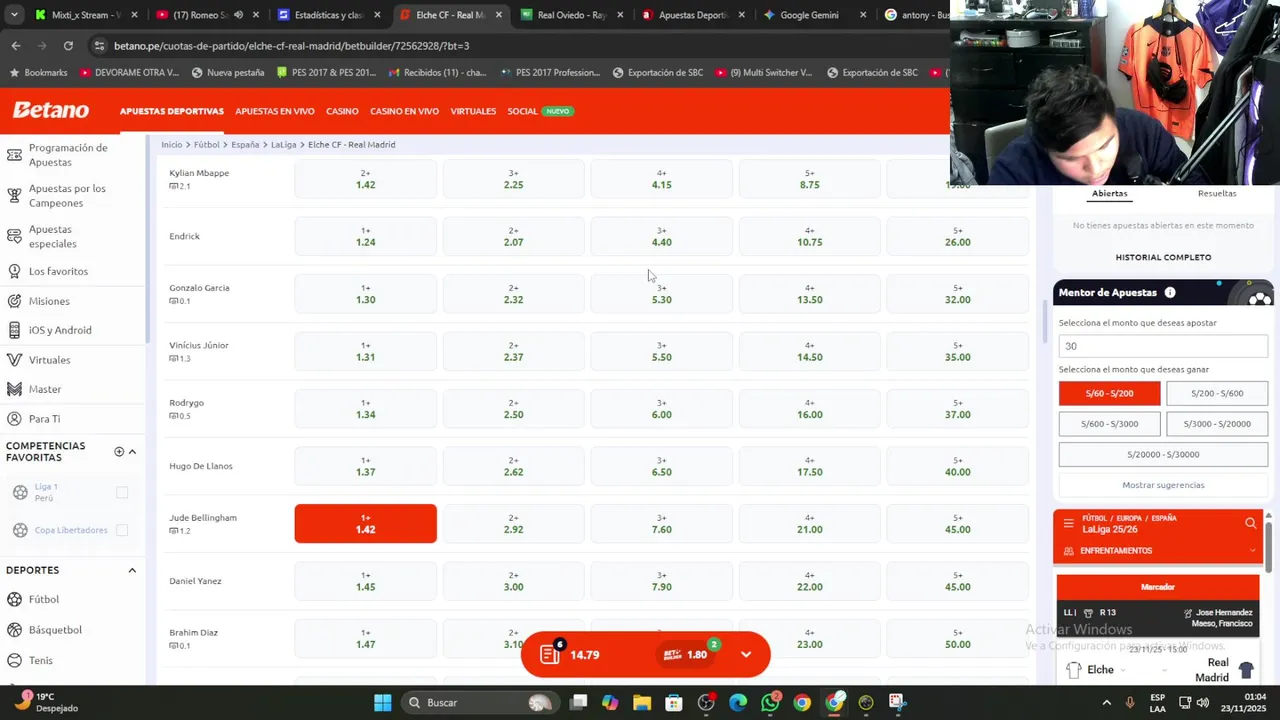
Task: Click the Windows taskbar Buscar search box
Action: tap(480, 703)
